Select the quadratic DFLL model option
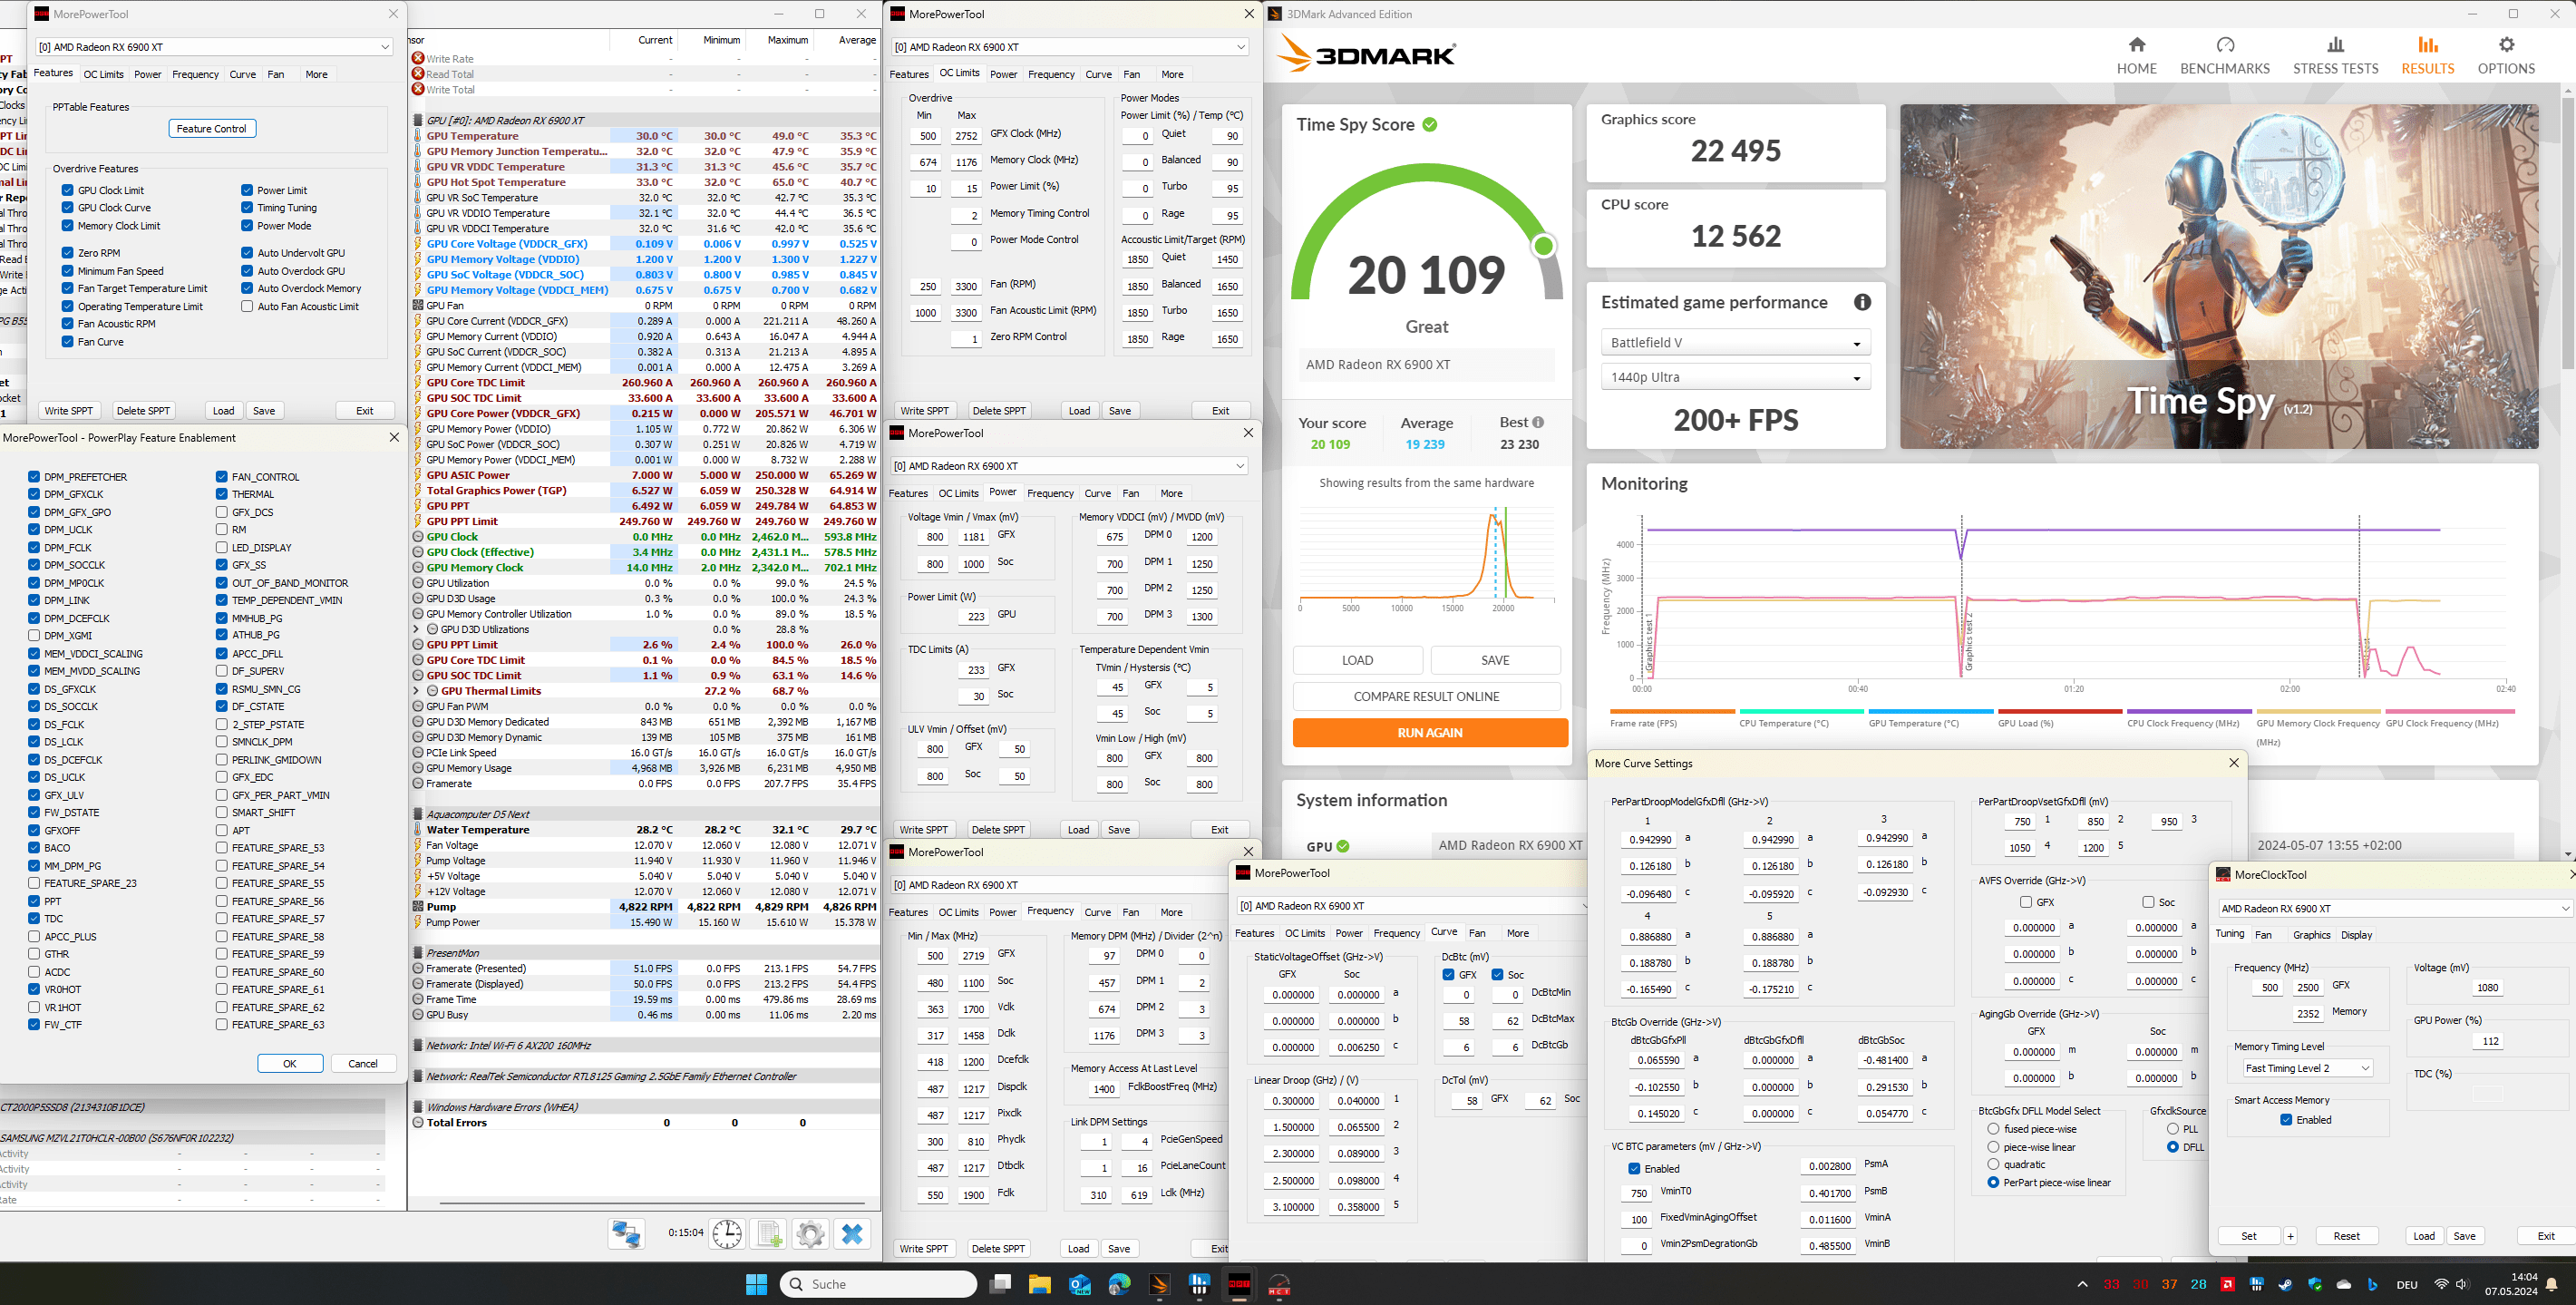The height and width of the screenshot is (1305, 2576). pyautogui.click(x=1993, y=1164)
